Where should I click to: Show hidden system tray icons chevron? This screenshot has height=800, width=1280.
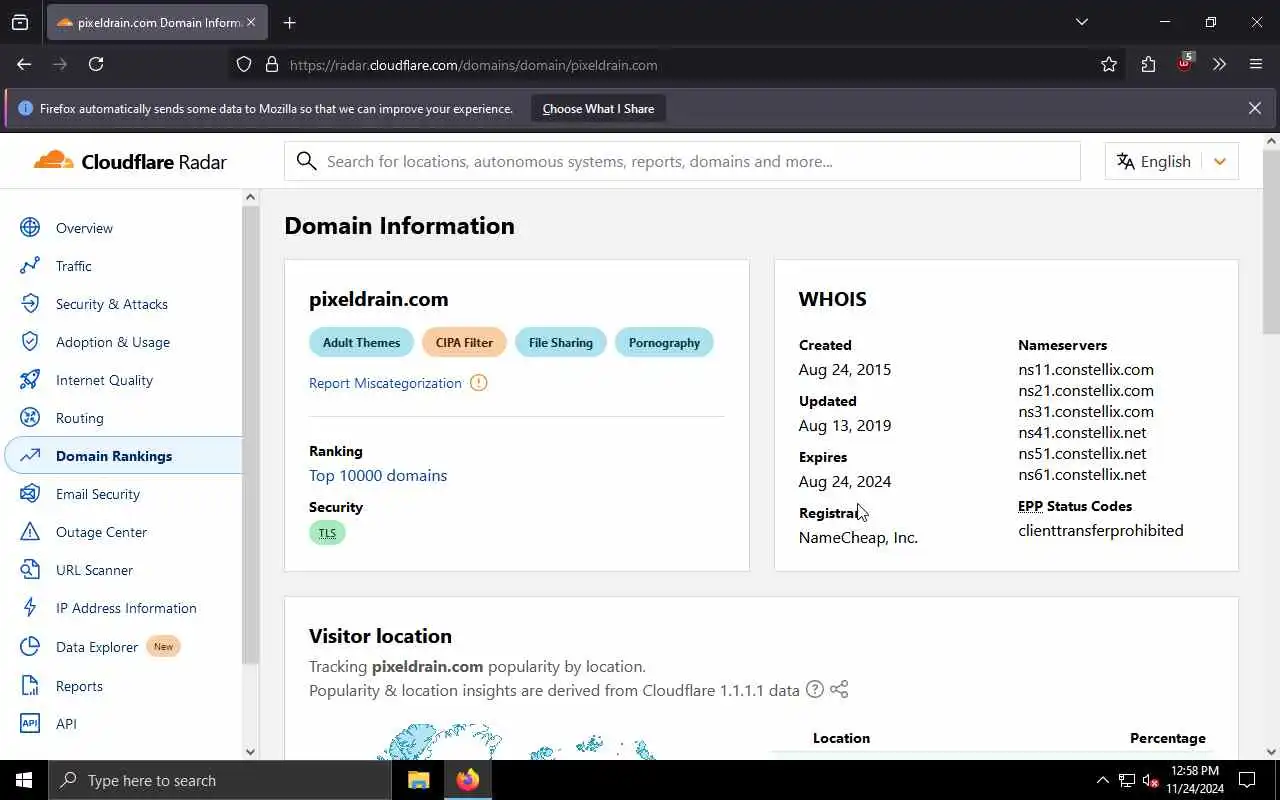coord(1103,780)
